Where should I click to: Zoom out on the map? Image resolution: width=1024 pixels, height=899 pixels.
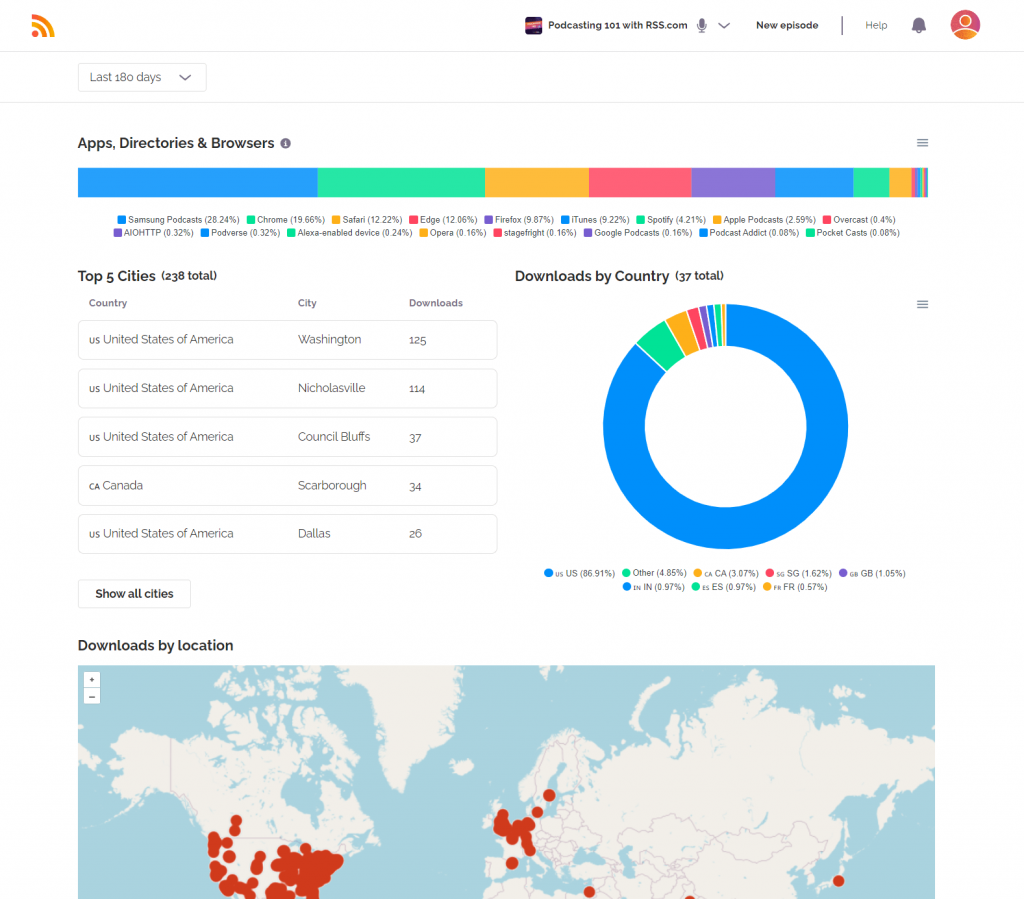pos(92,696)
